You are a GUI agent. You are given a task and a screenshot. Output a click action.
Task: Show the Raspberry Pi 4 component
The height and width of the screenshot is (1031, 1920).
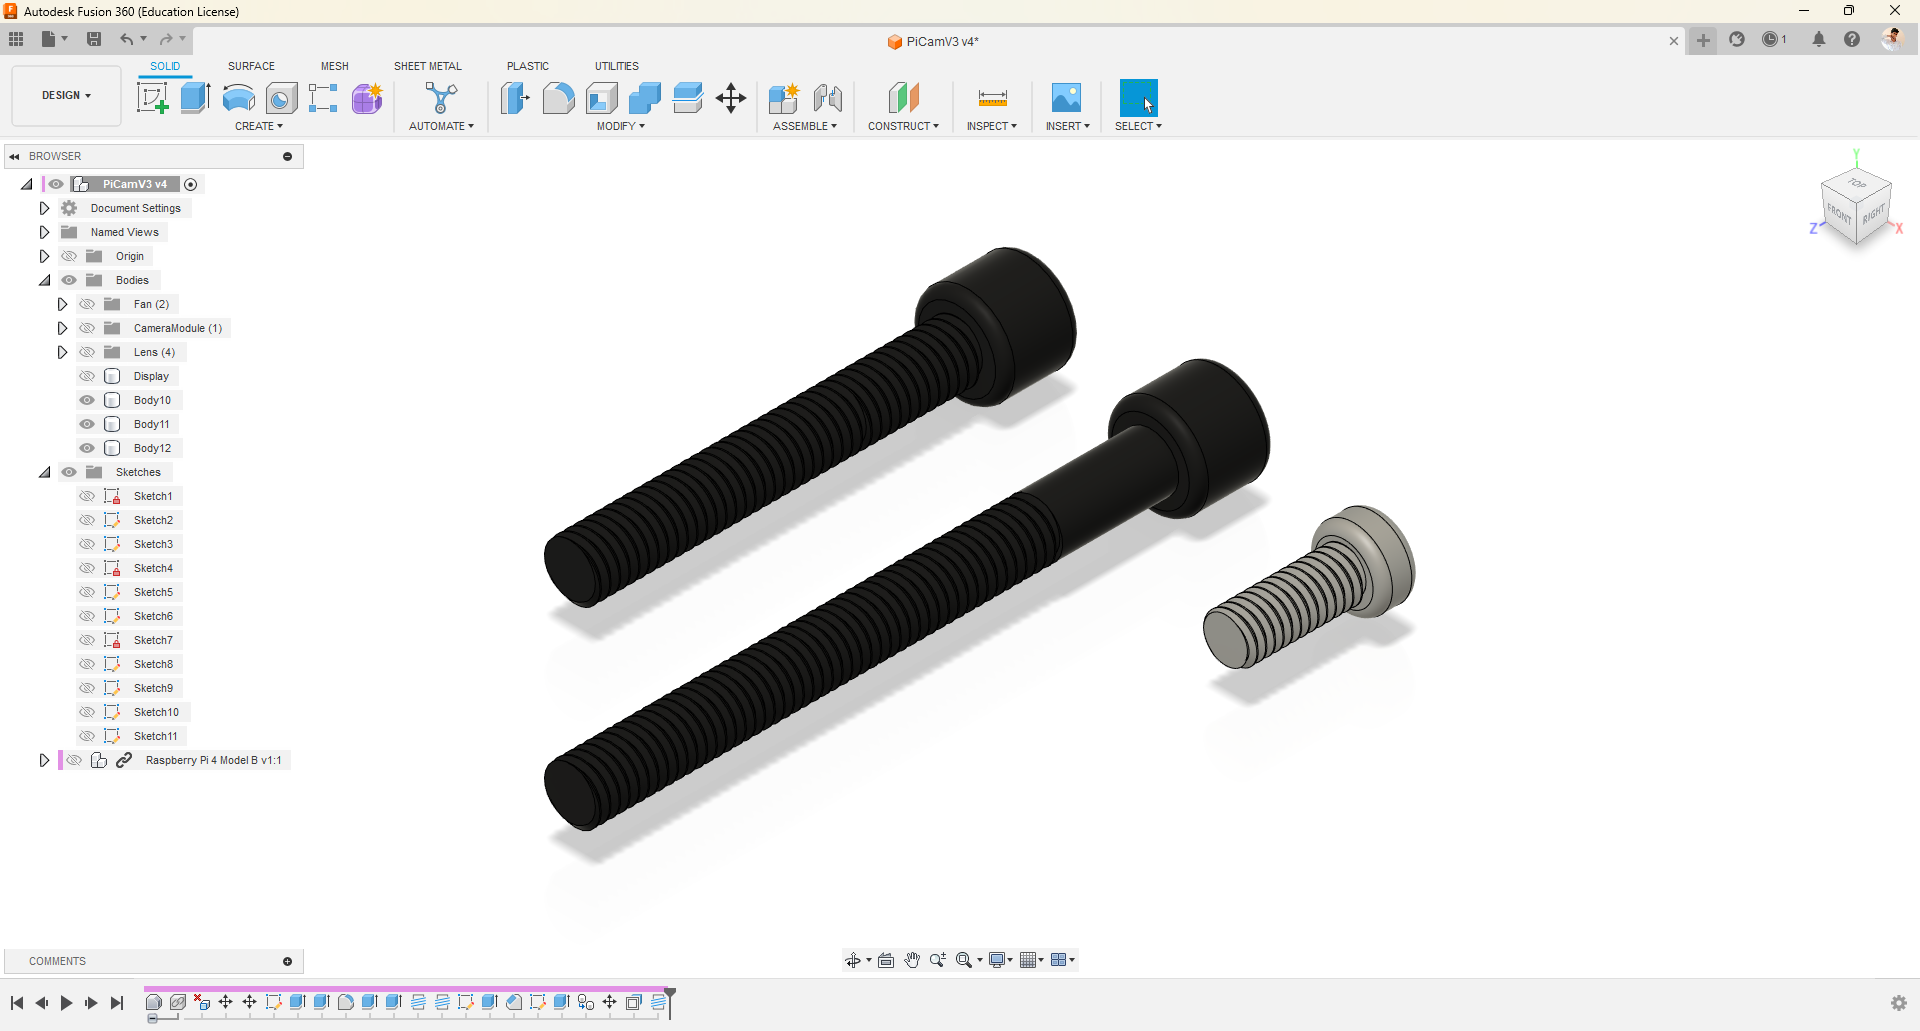[x=74, y=760]
